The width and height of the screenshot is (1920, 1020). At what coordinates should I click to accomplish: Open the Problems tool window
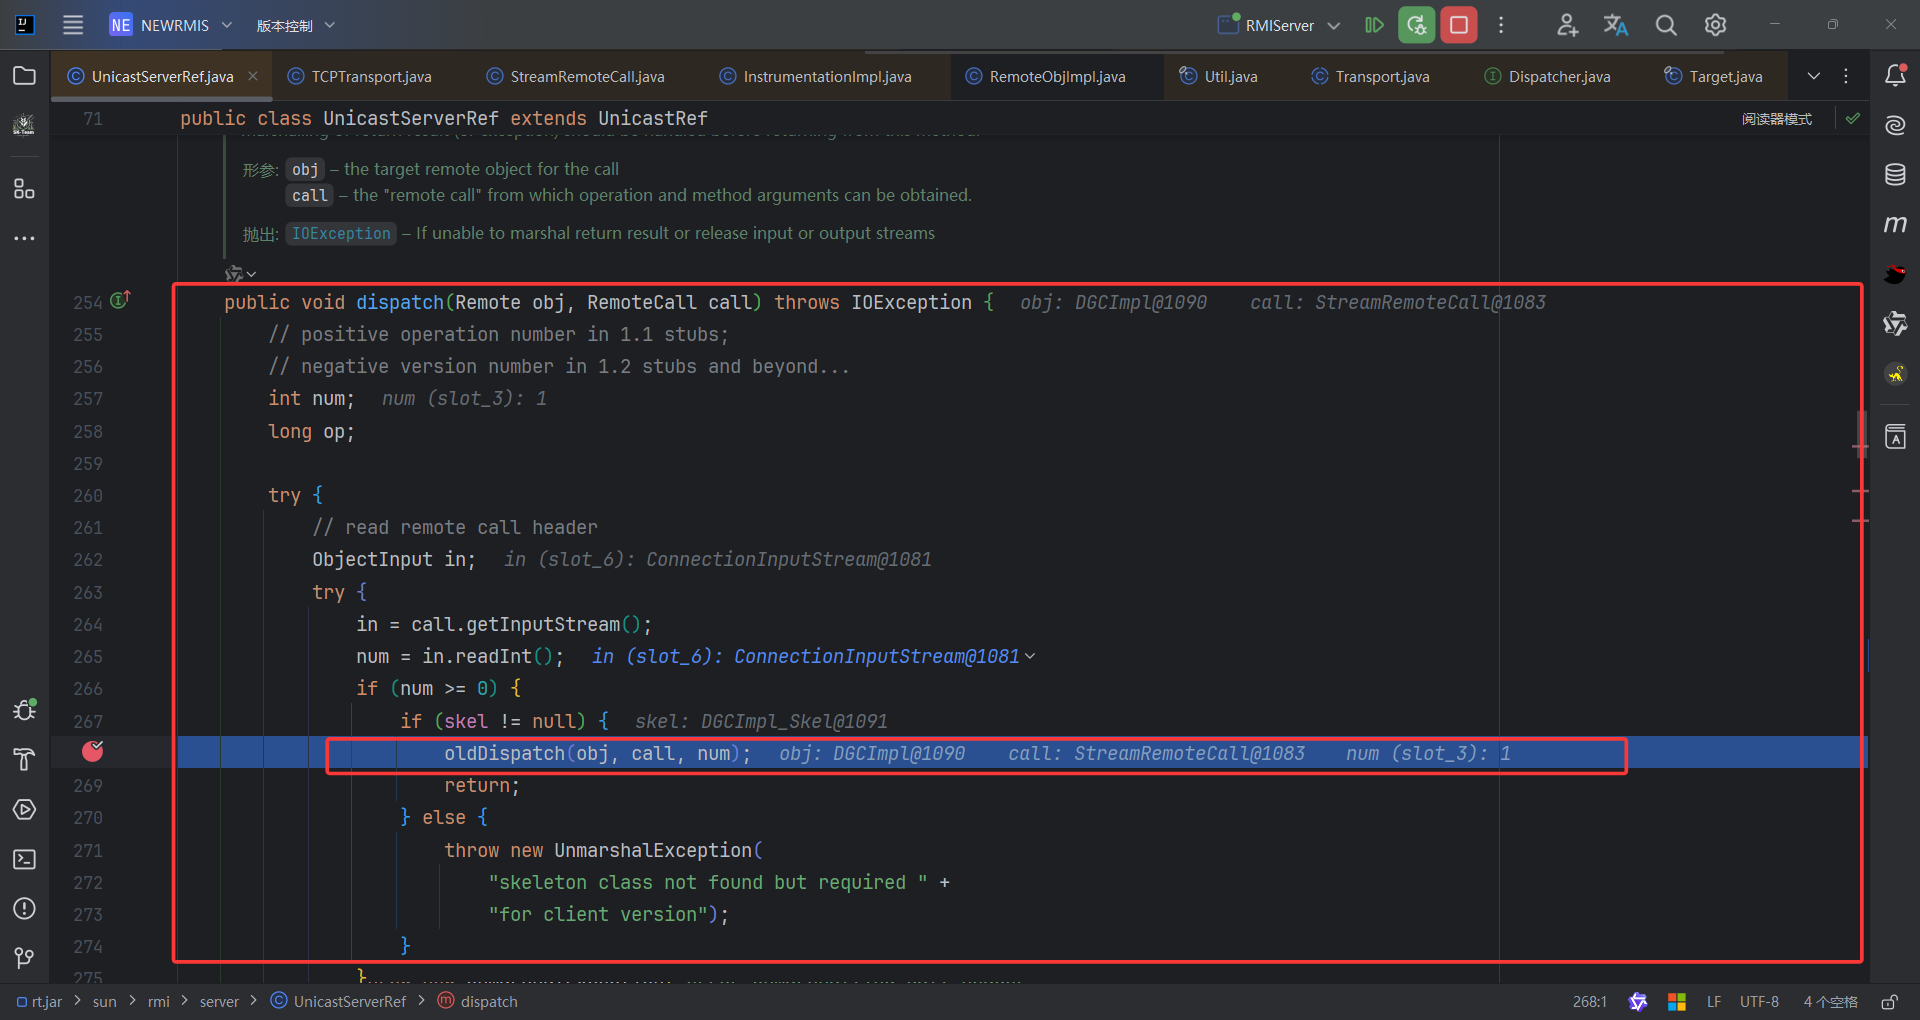[25, 908]
